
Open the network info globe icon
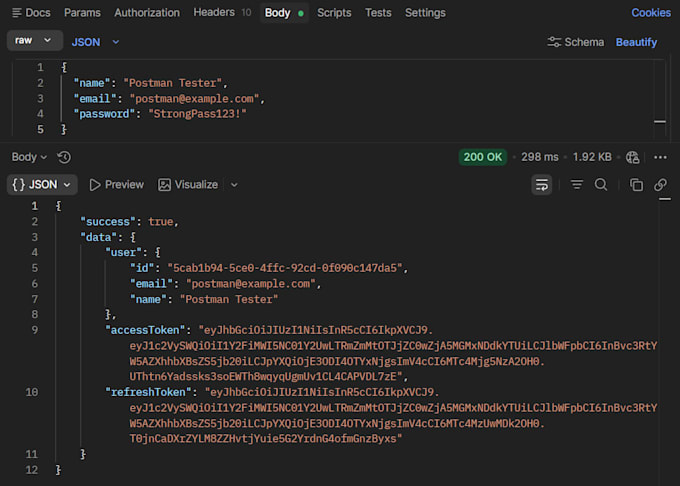(x=632, y=157)
